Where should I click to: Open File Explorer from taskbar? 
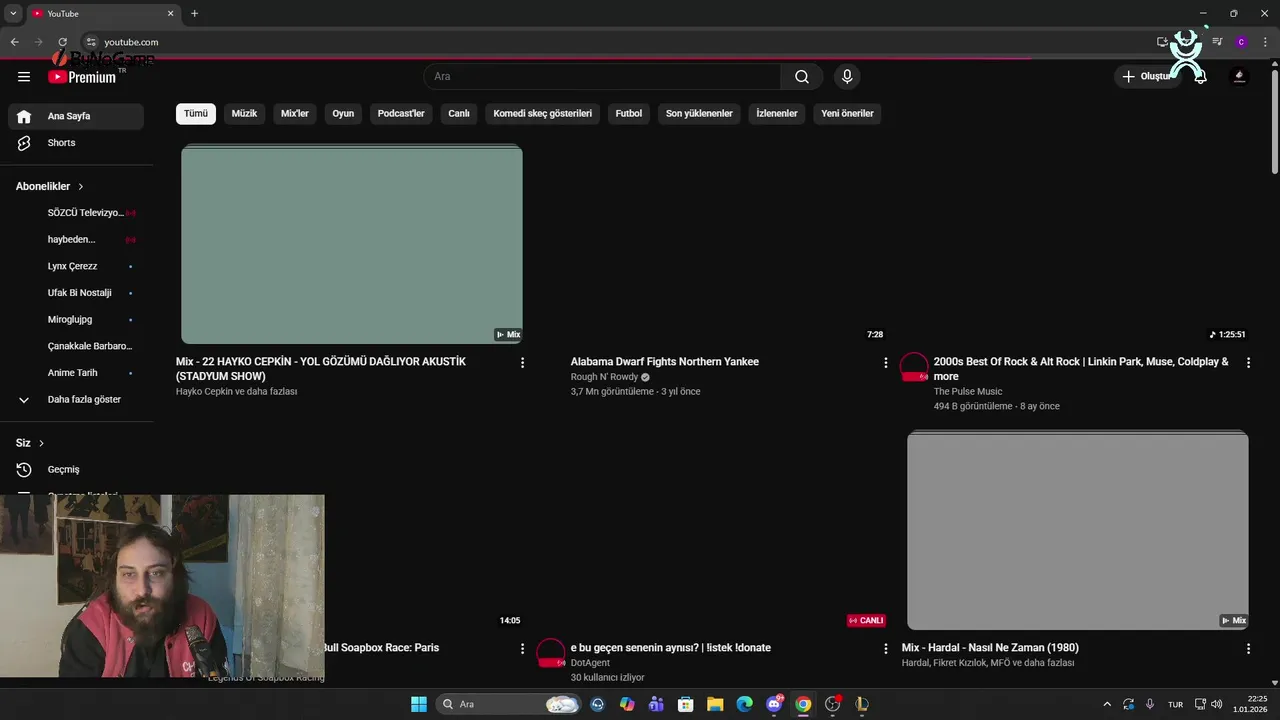[715, 704]
